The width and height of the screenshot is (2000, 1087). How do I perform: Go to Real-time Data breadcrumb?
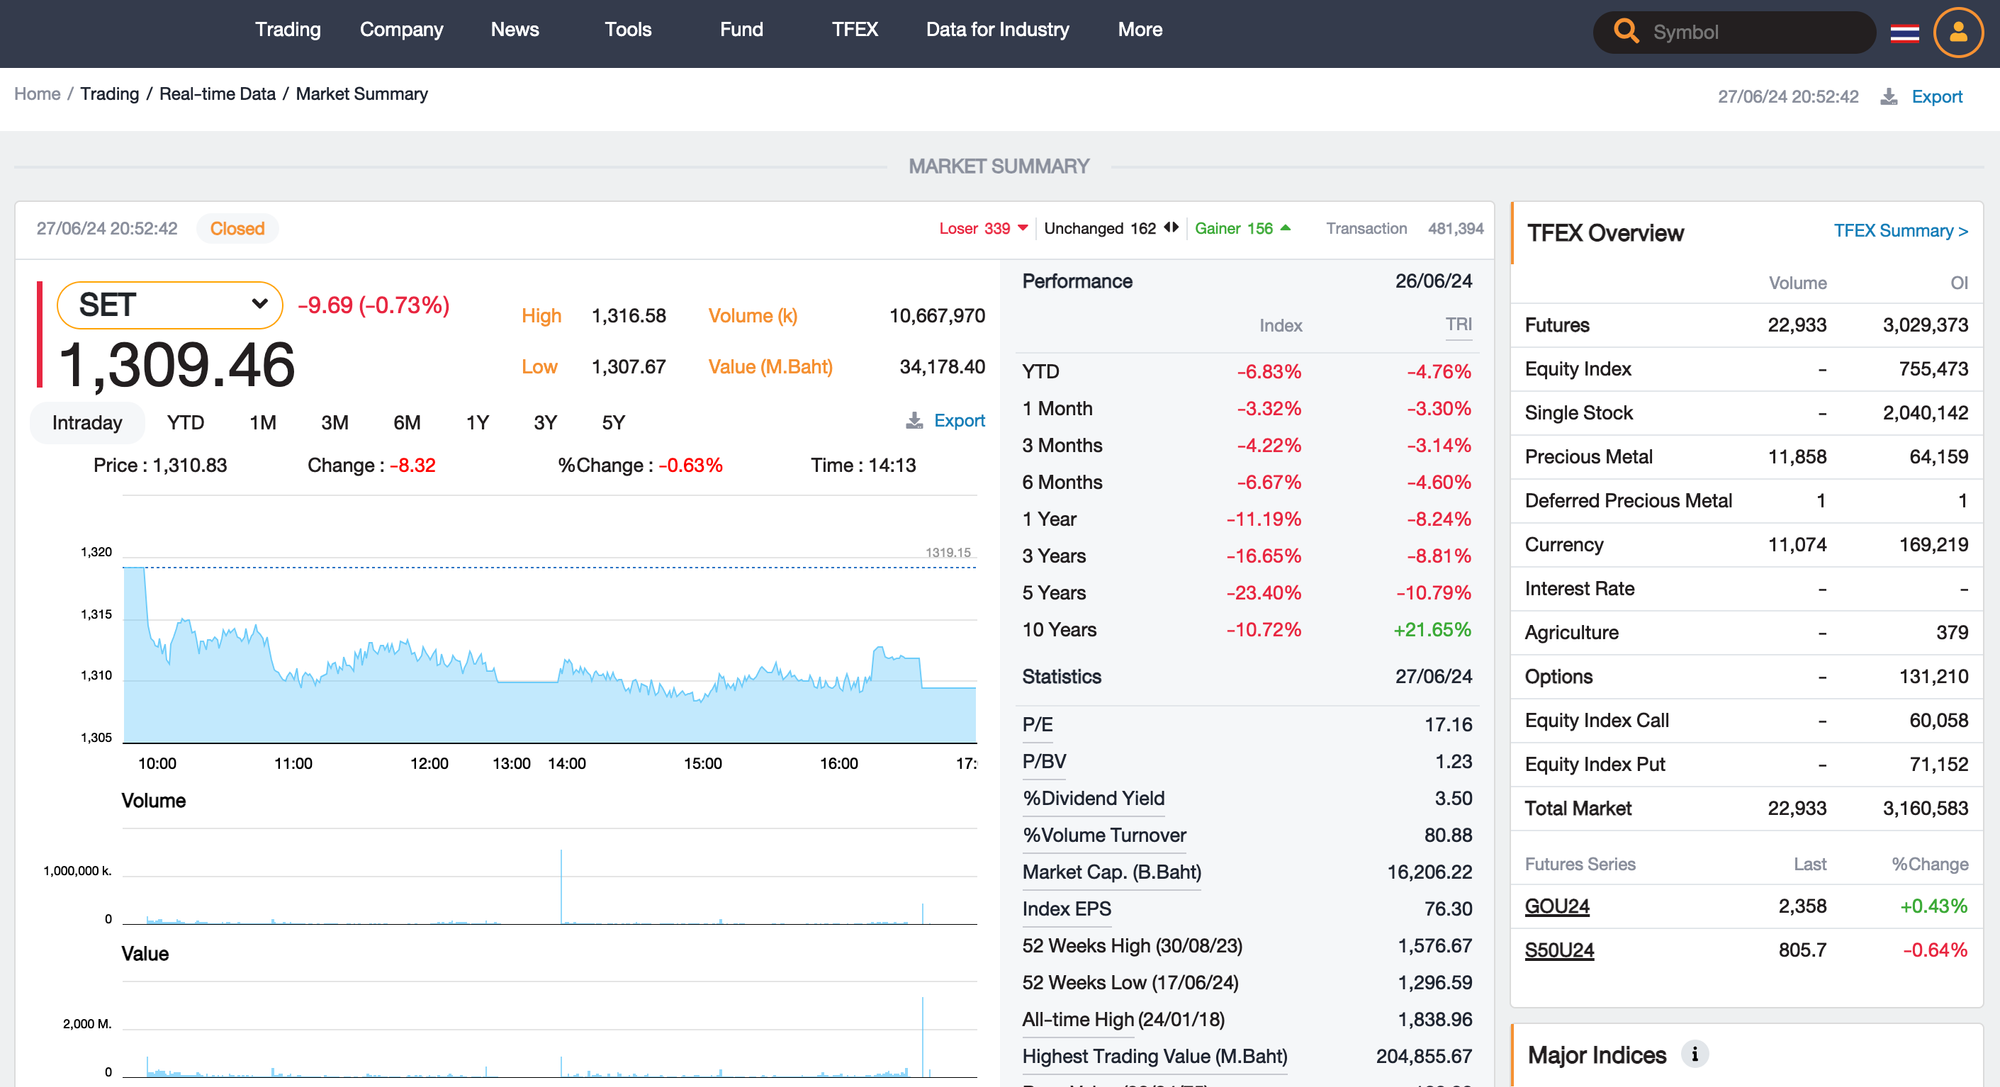click(217, 94)
